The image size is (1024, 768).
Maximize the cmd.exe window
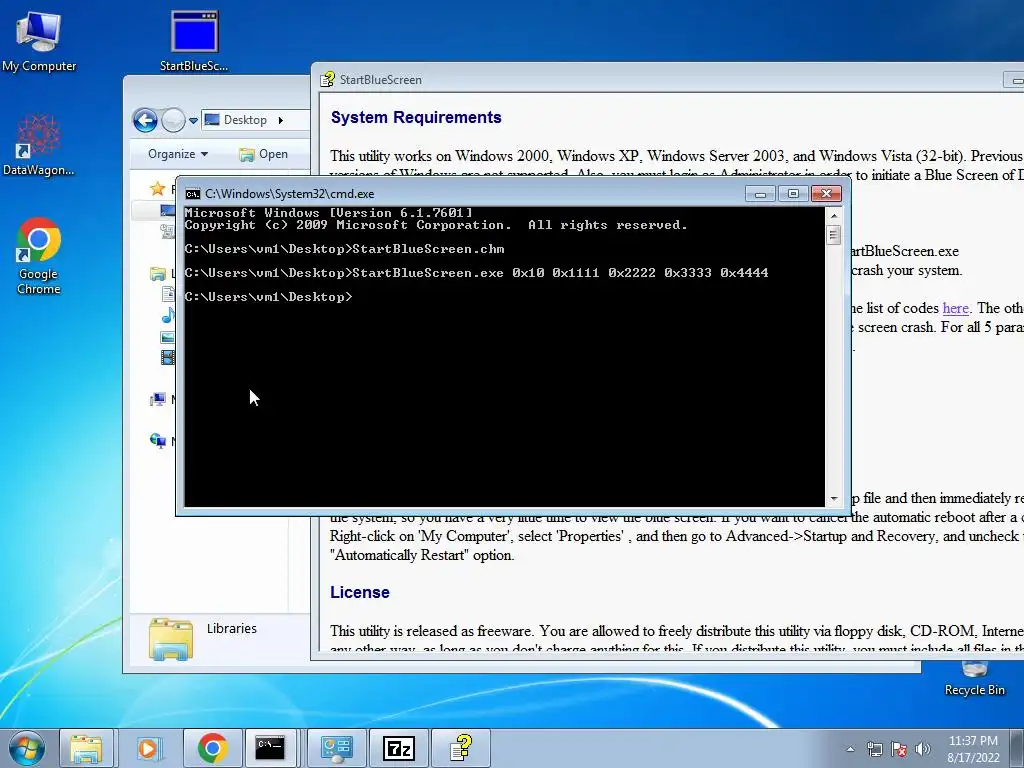point(793,194)
